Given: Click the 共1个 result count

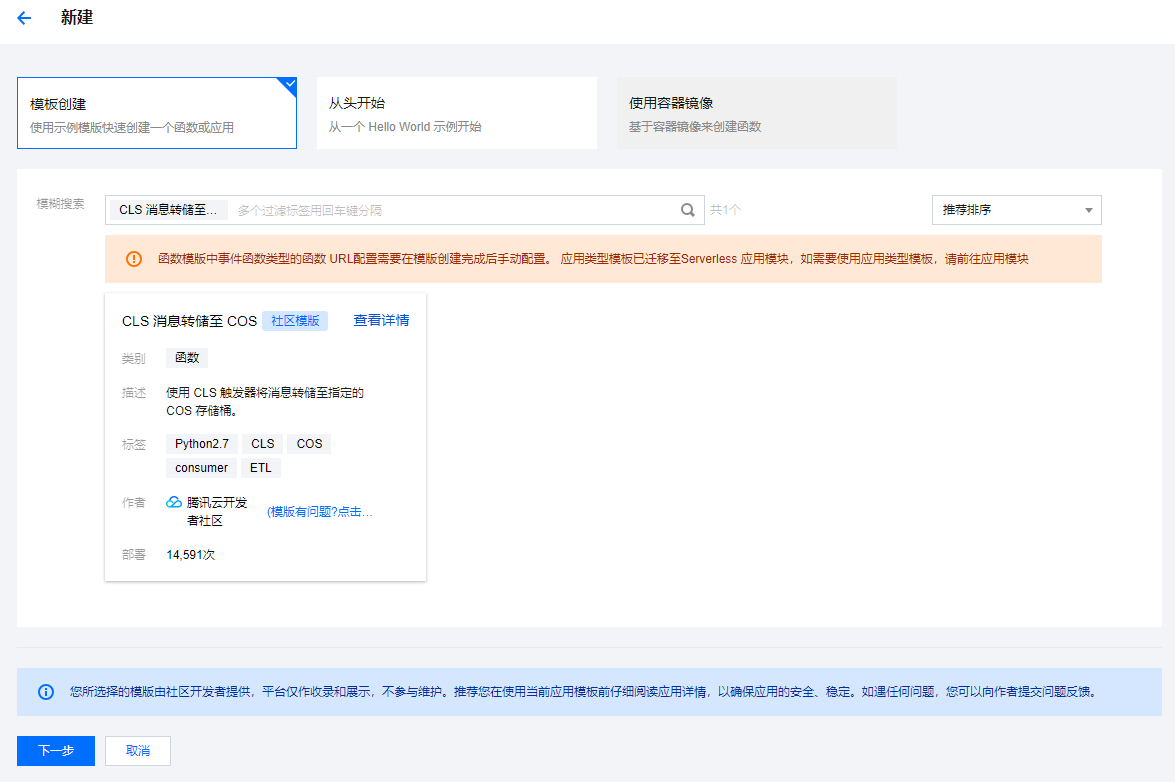Looking at the screenshot, I should tap(725, 210).
